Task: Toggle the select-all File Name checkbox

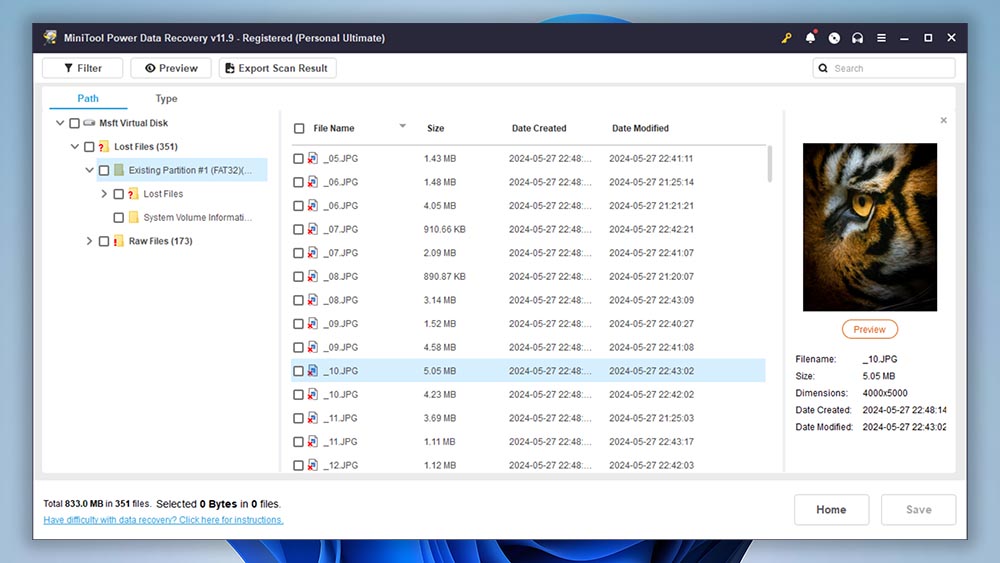Action: pos(299,128)
